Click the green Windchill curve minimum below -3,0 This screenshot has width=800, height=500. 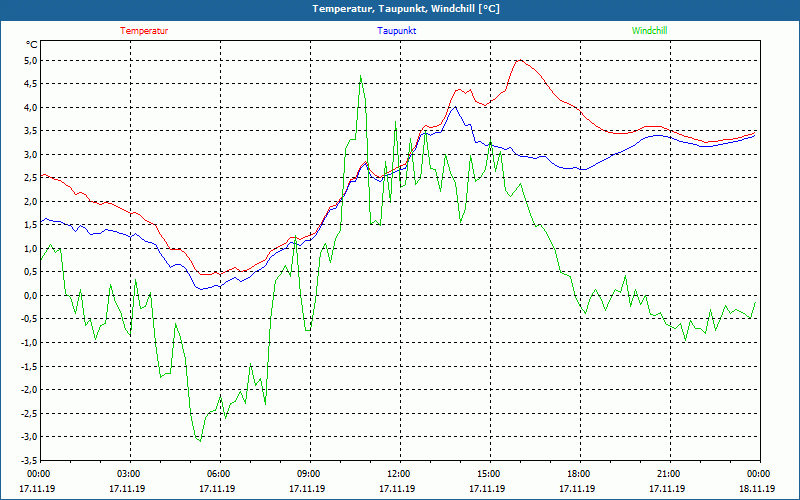coord(199,440)
